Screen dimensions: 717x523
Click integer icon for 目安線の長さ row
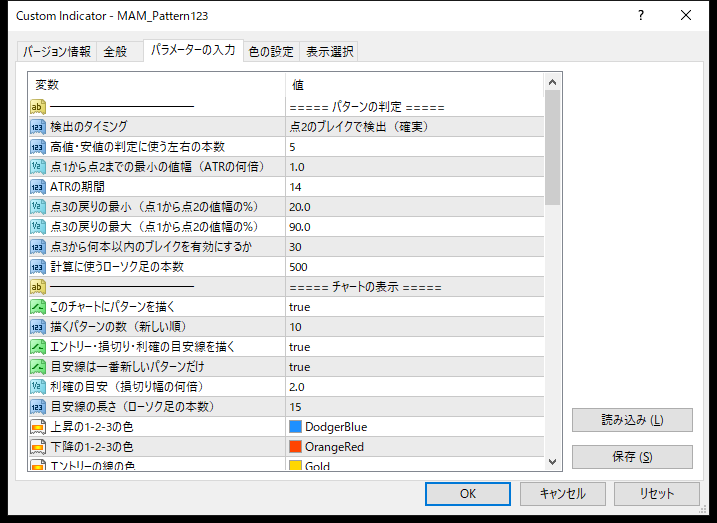38,407
